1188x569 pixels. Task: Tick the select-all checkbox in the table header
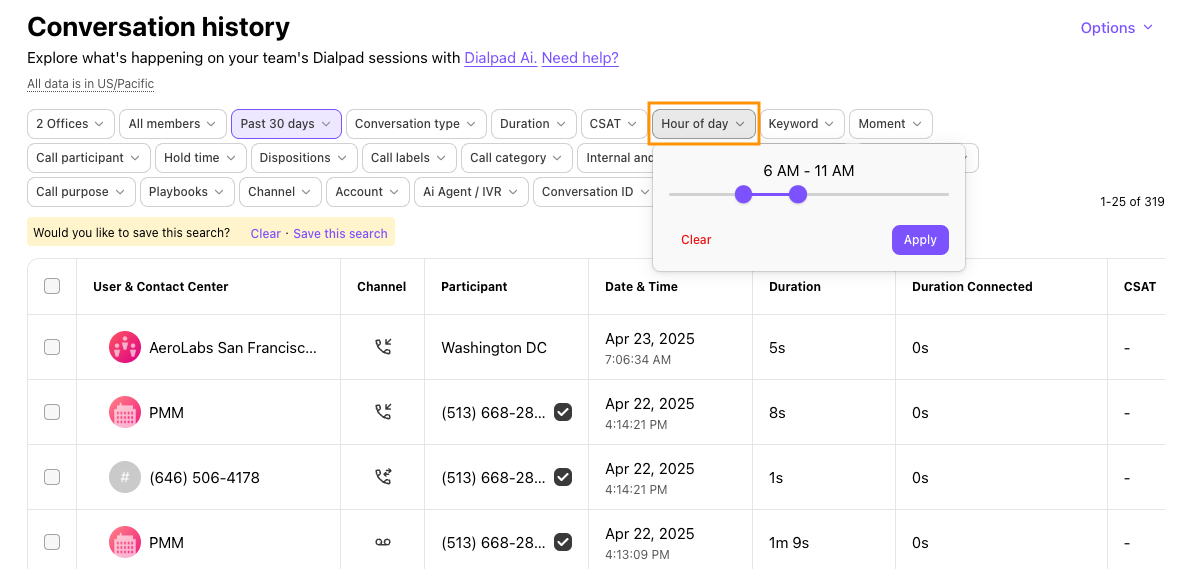[52, 286]
